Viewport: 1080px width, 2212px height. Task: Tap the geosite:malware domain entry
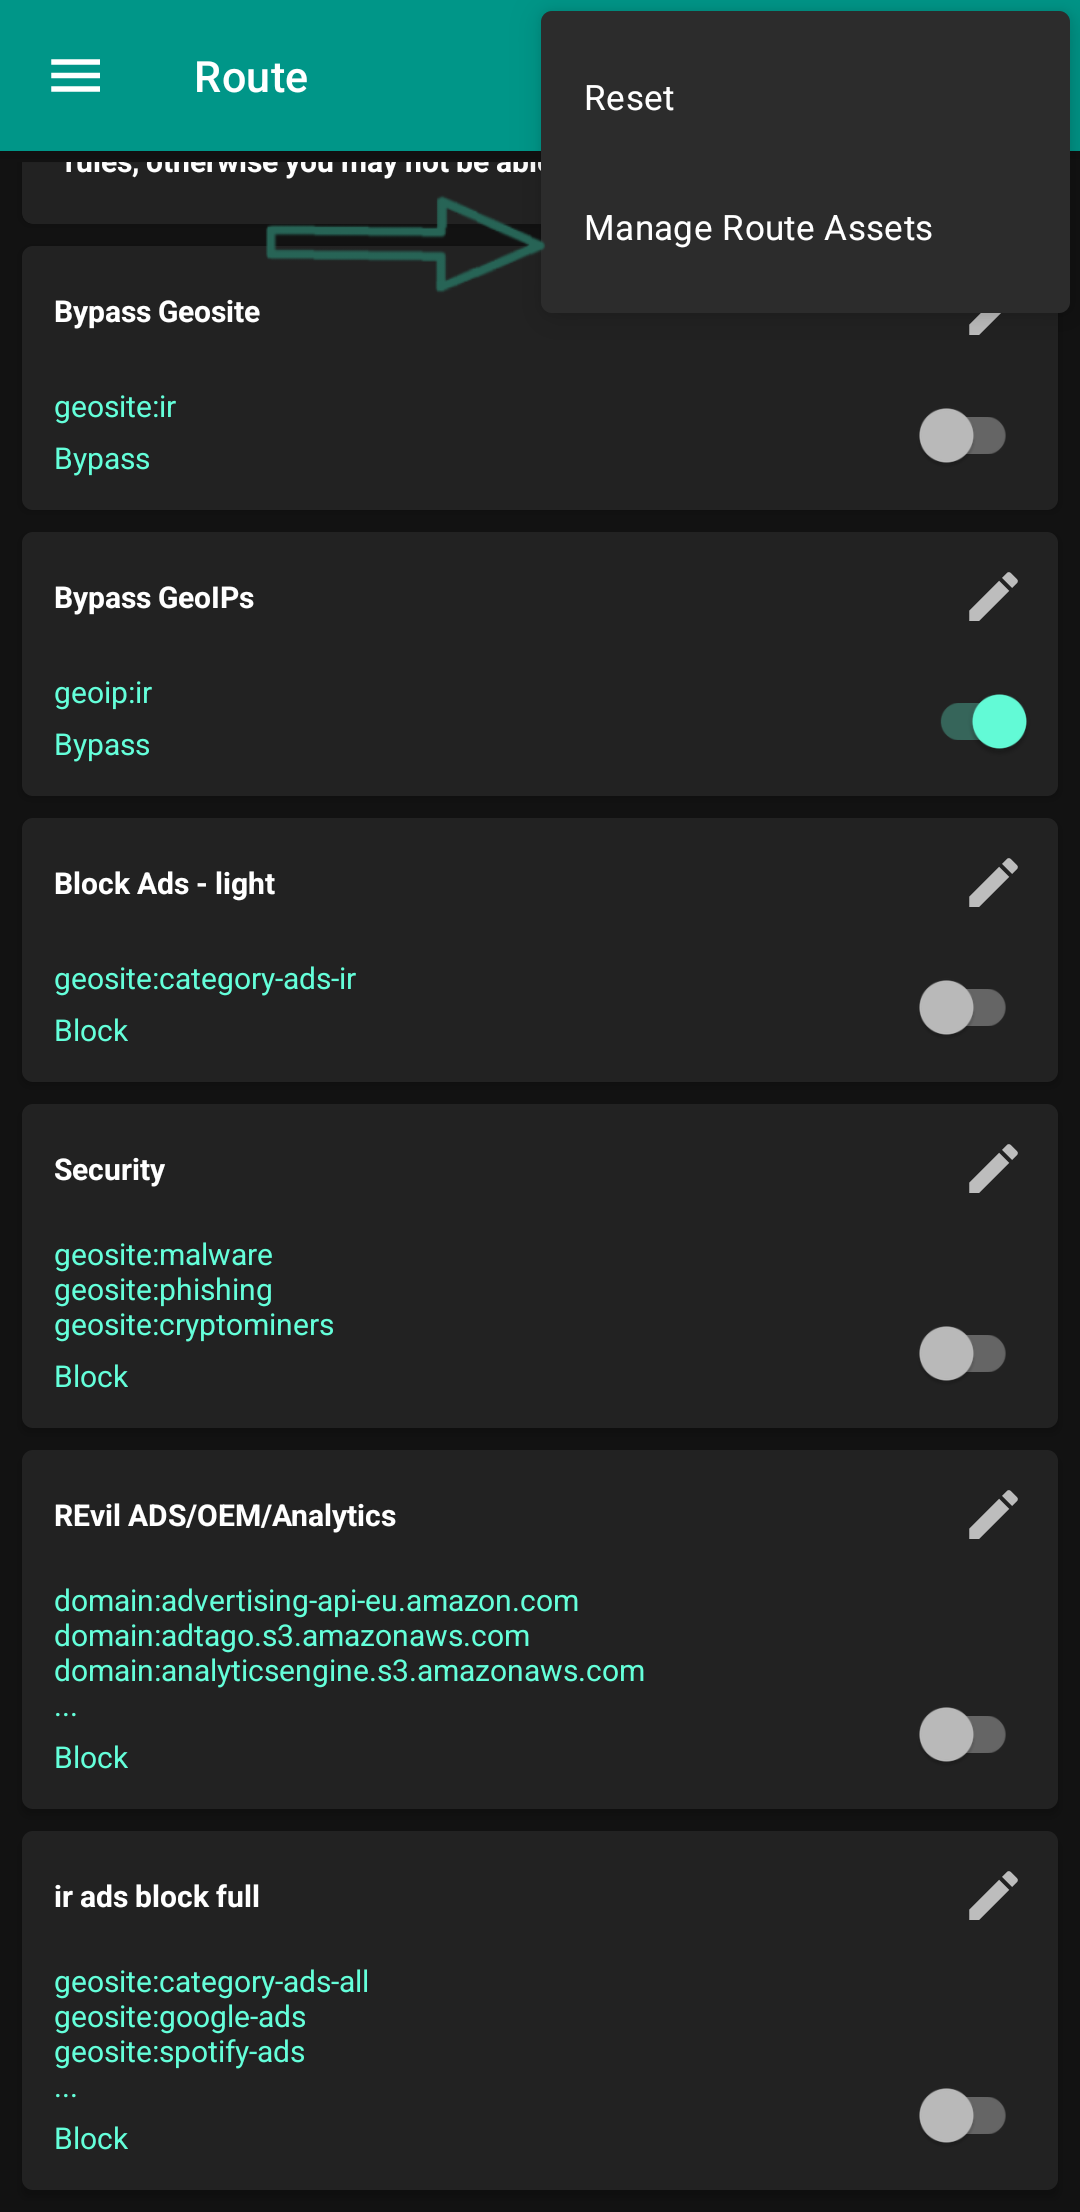pos(163,1255)
